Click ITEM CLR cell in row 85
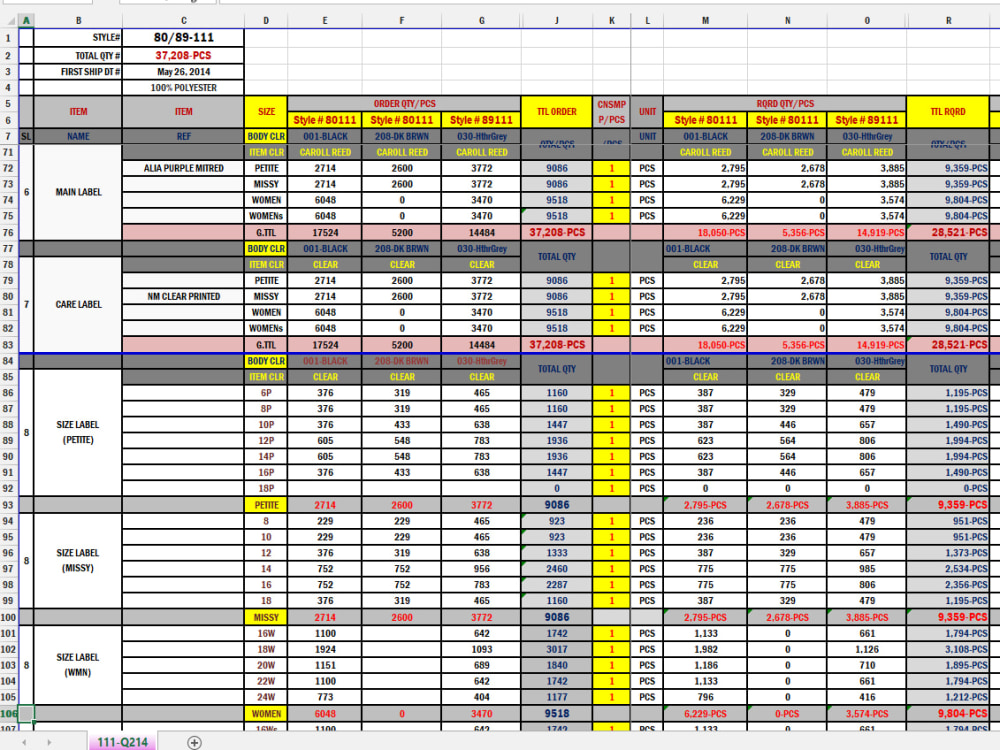This screenshot has height=750, width=1000. pyautogui.click(x=266, y=377)
